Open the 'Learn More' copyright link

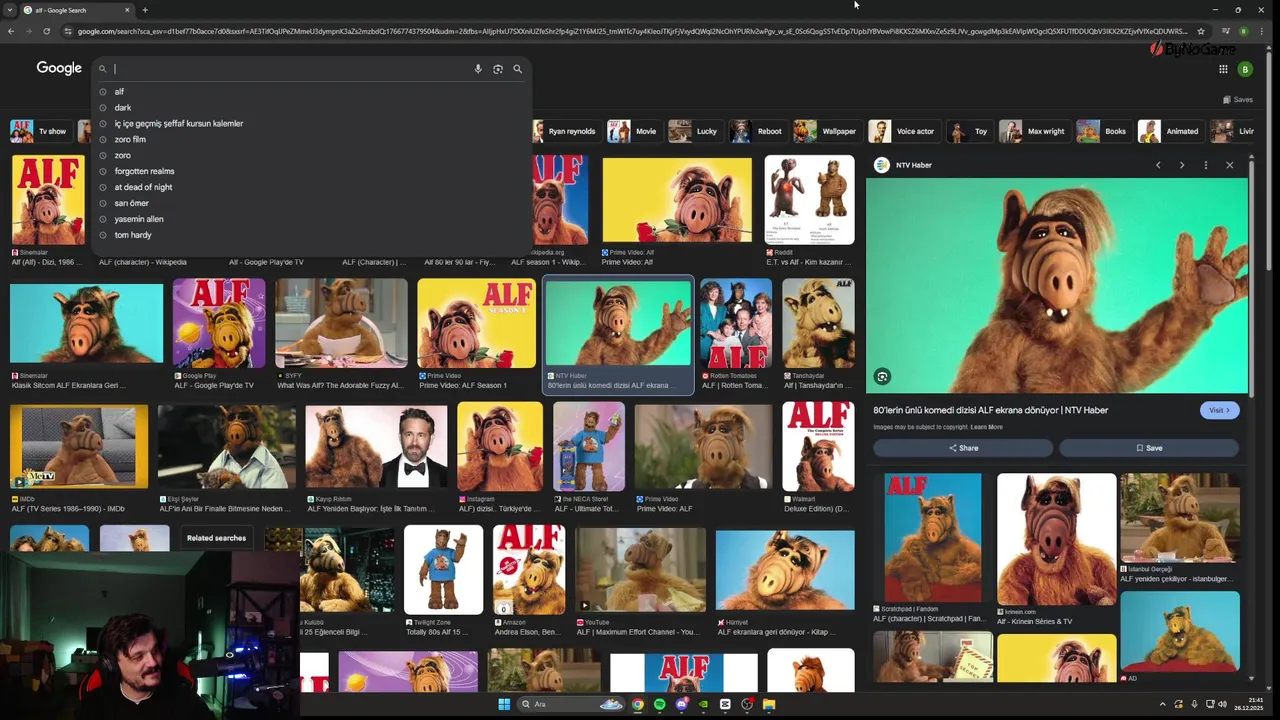(x=986, y=427)
